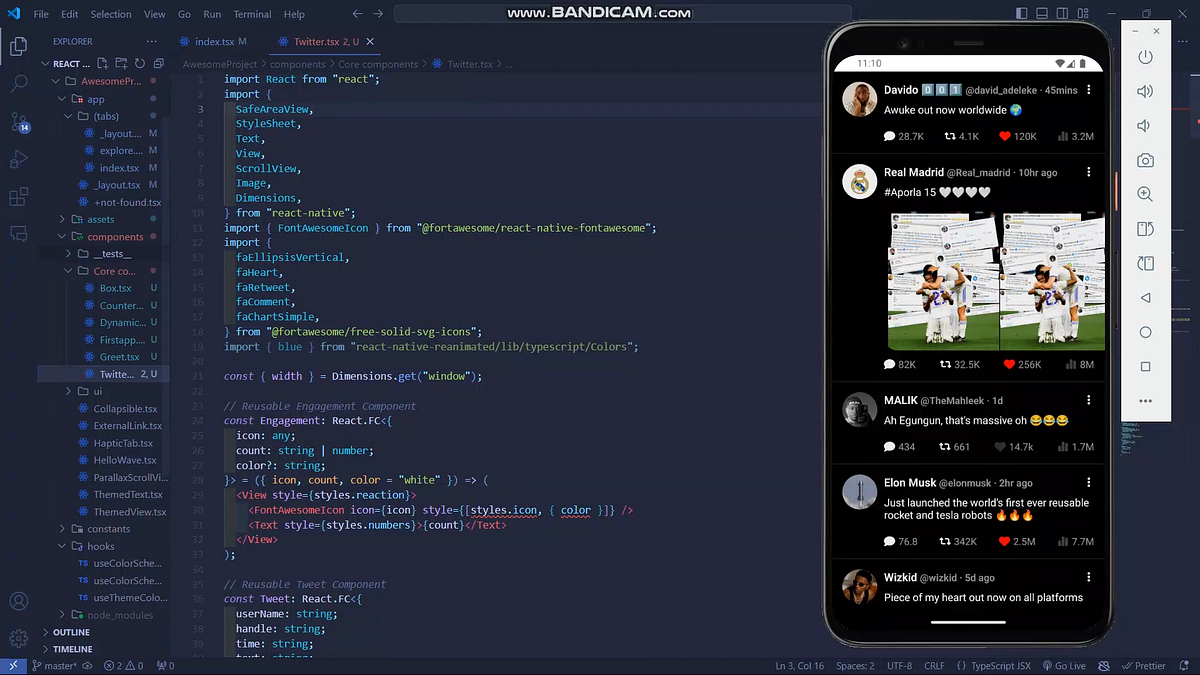Open the Extensions view
This screenshot has width=1200, height=675.
[18, 198]
